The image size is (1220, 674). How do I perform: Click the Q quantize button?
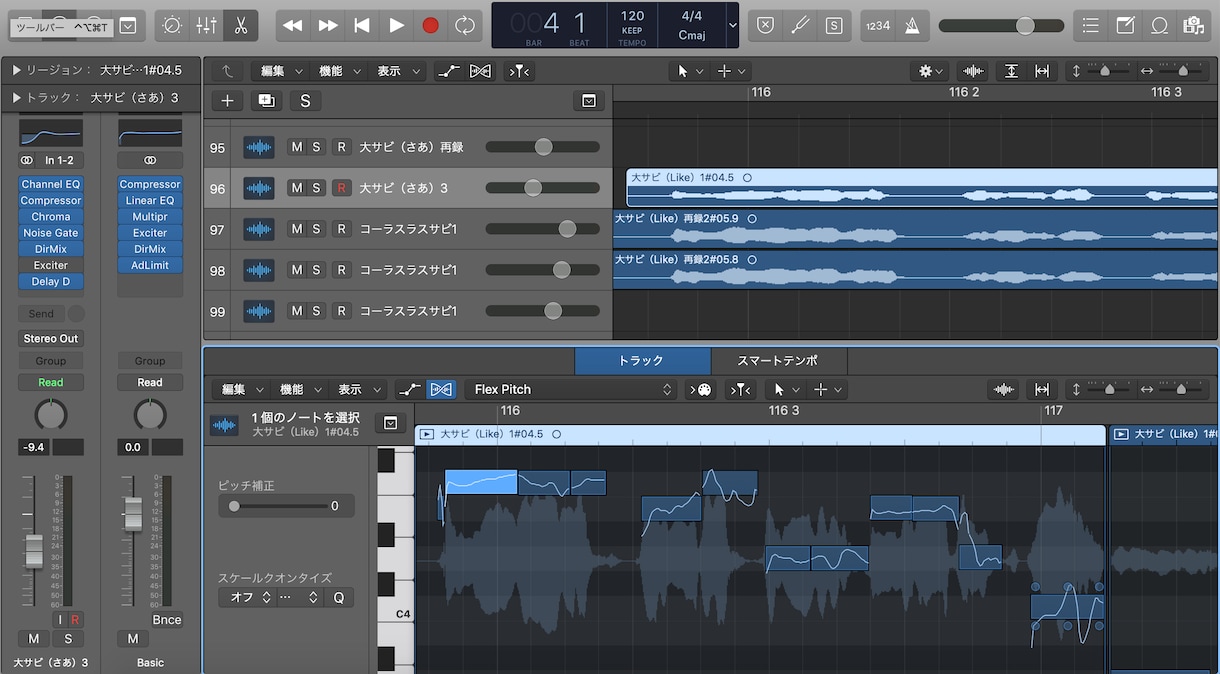click(x=338, y=597)
